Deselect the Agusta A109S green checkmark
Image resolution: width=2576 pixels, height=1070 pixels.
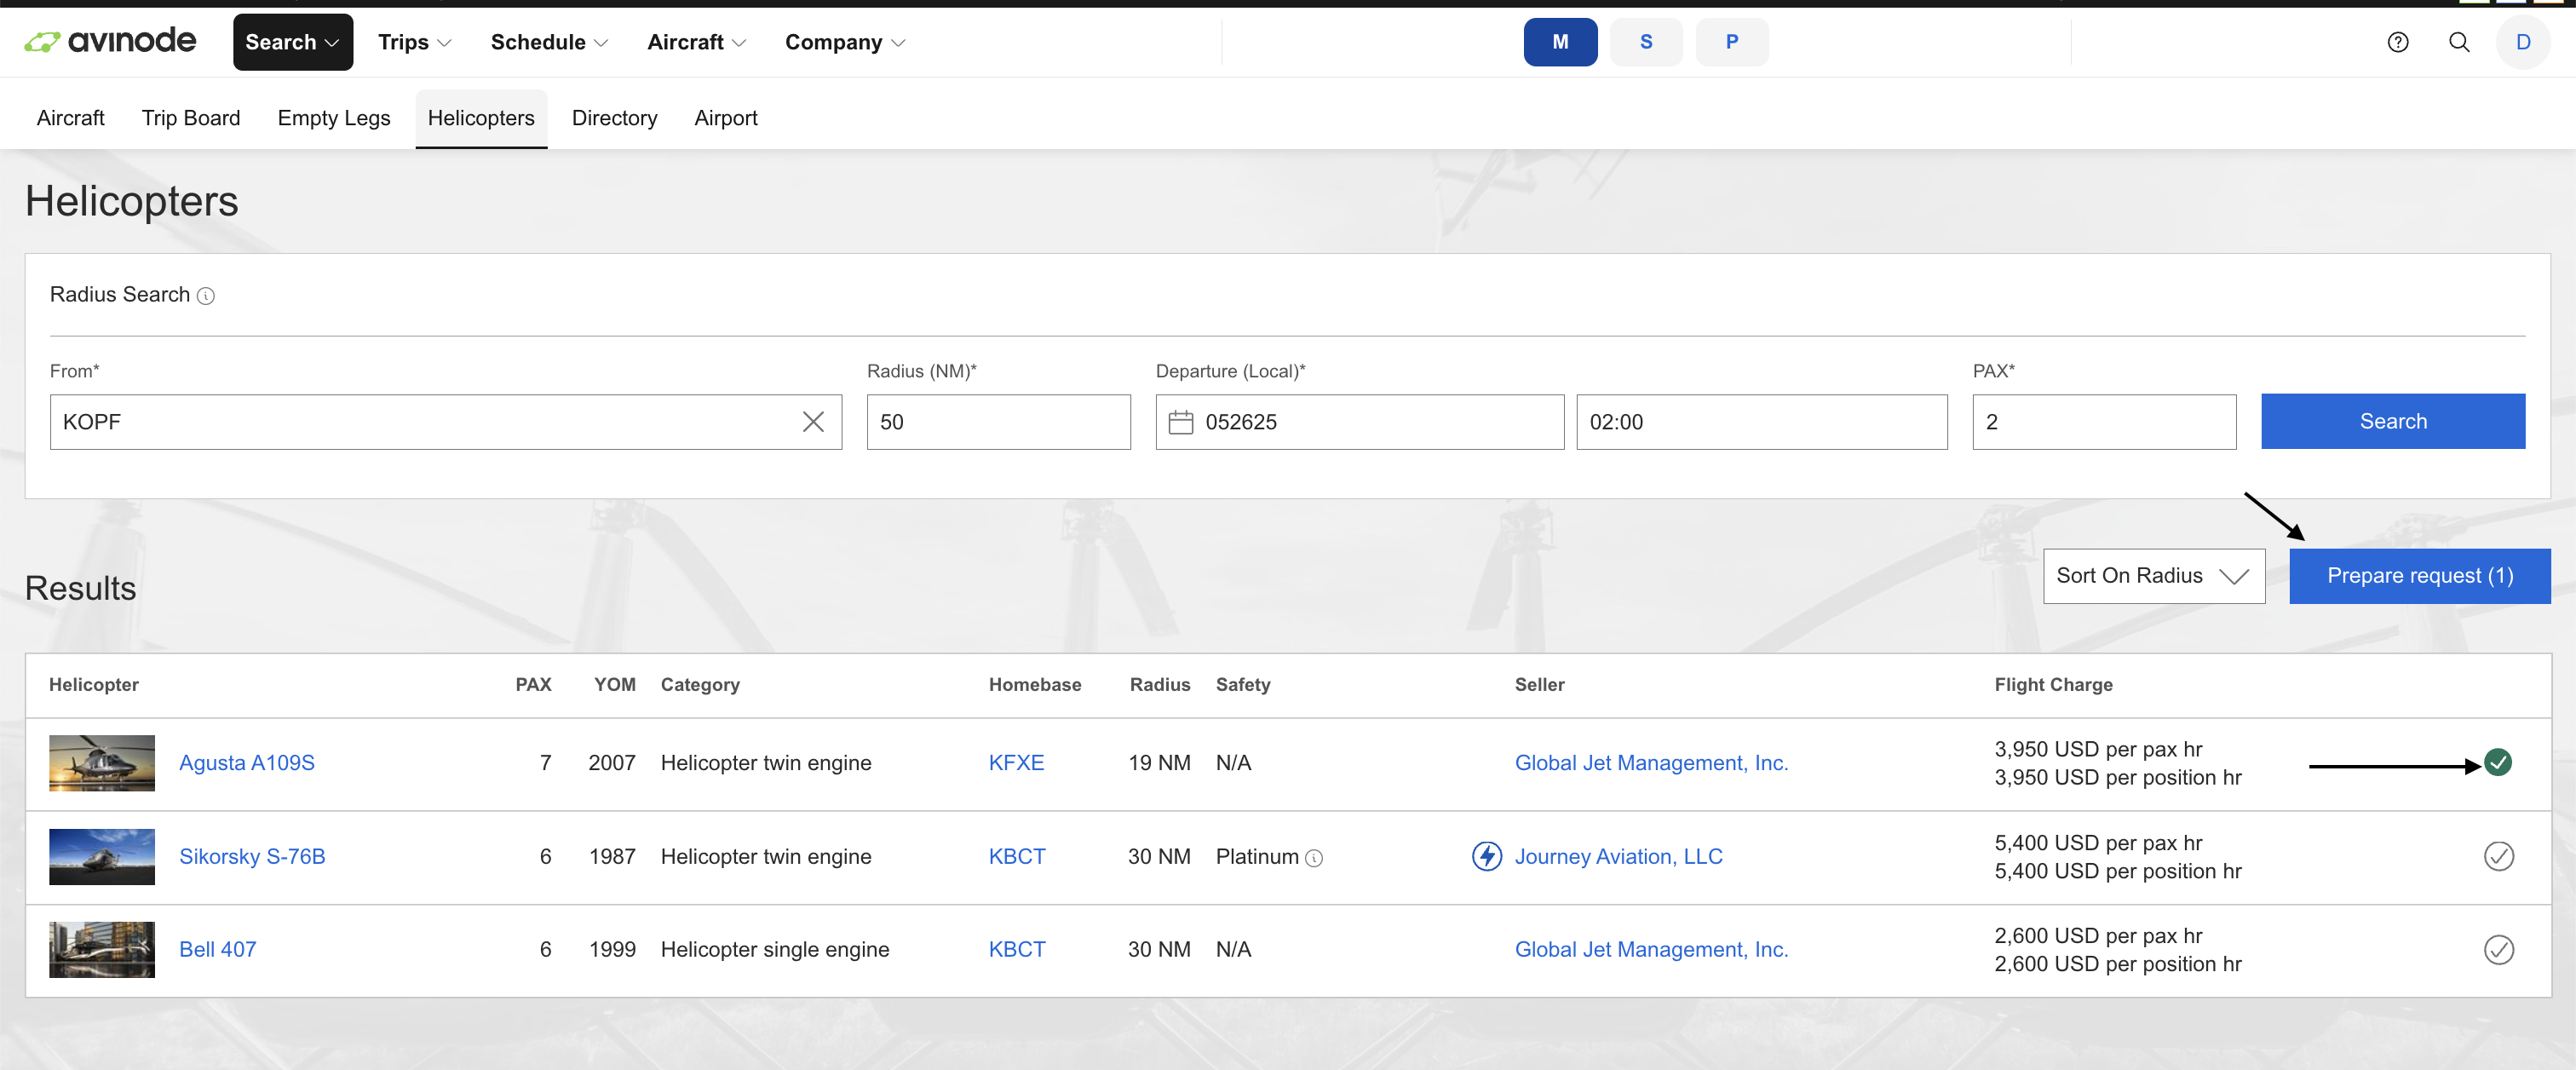(x=2498, y=762)
